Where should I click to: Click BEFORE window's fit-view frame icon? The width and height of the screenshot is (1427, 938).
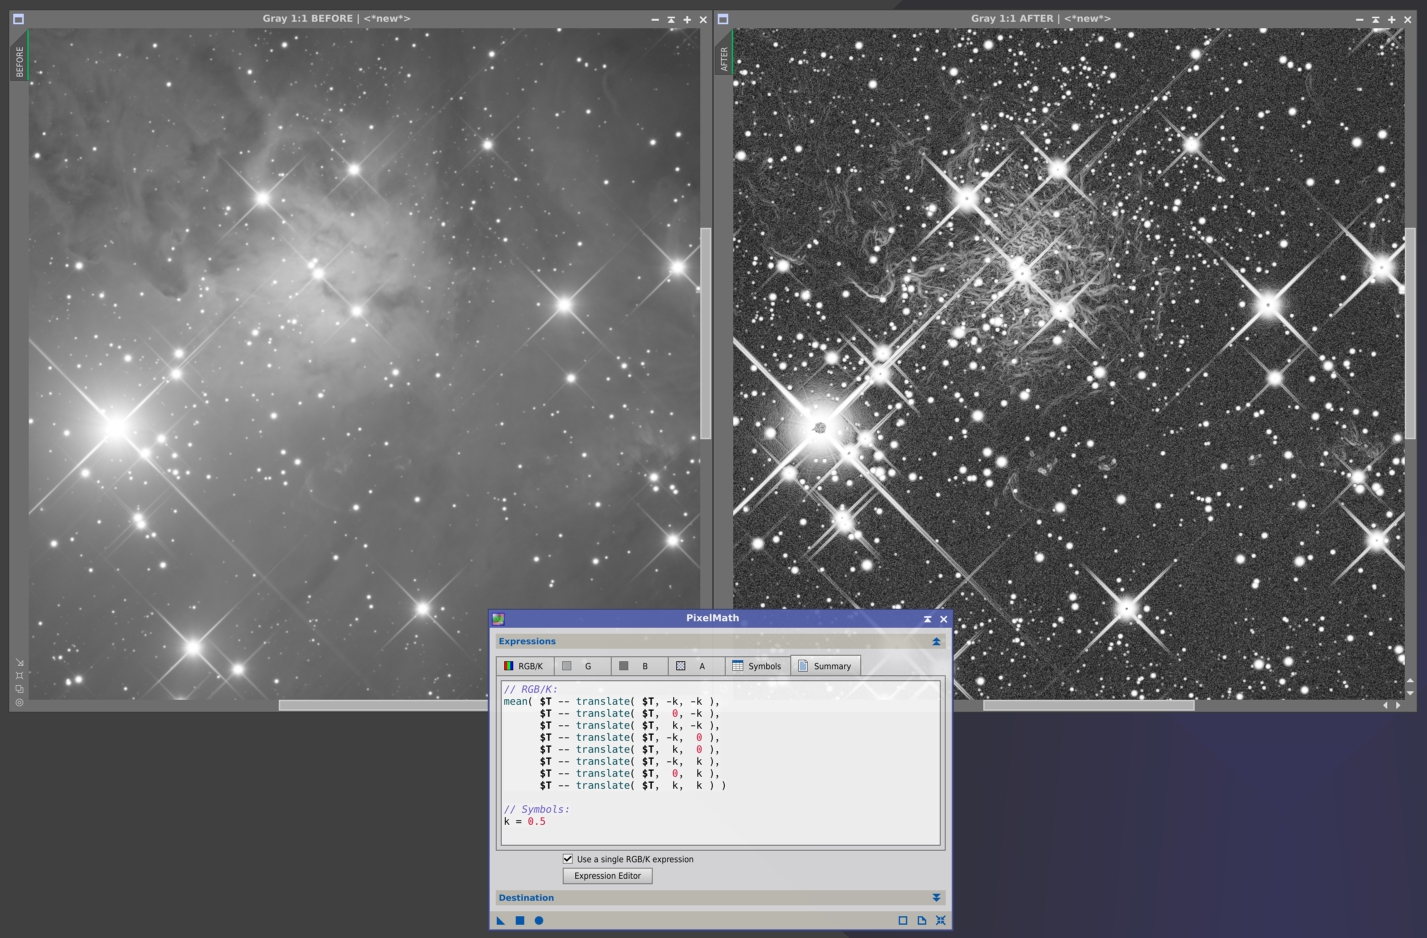pos(19,675)
